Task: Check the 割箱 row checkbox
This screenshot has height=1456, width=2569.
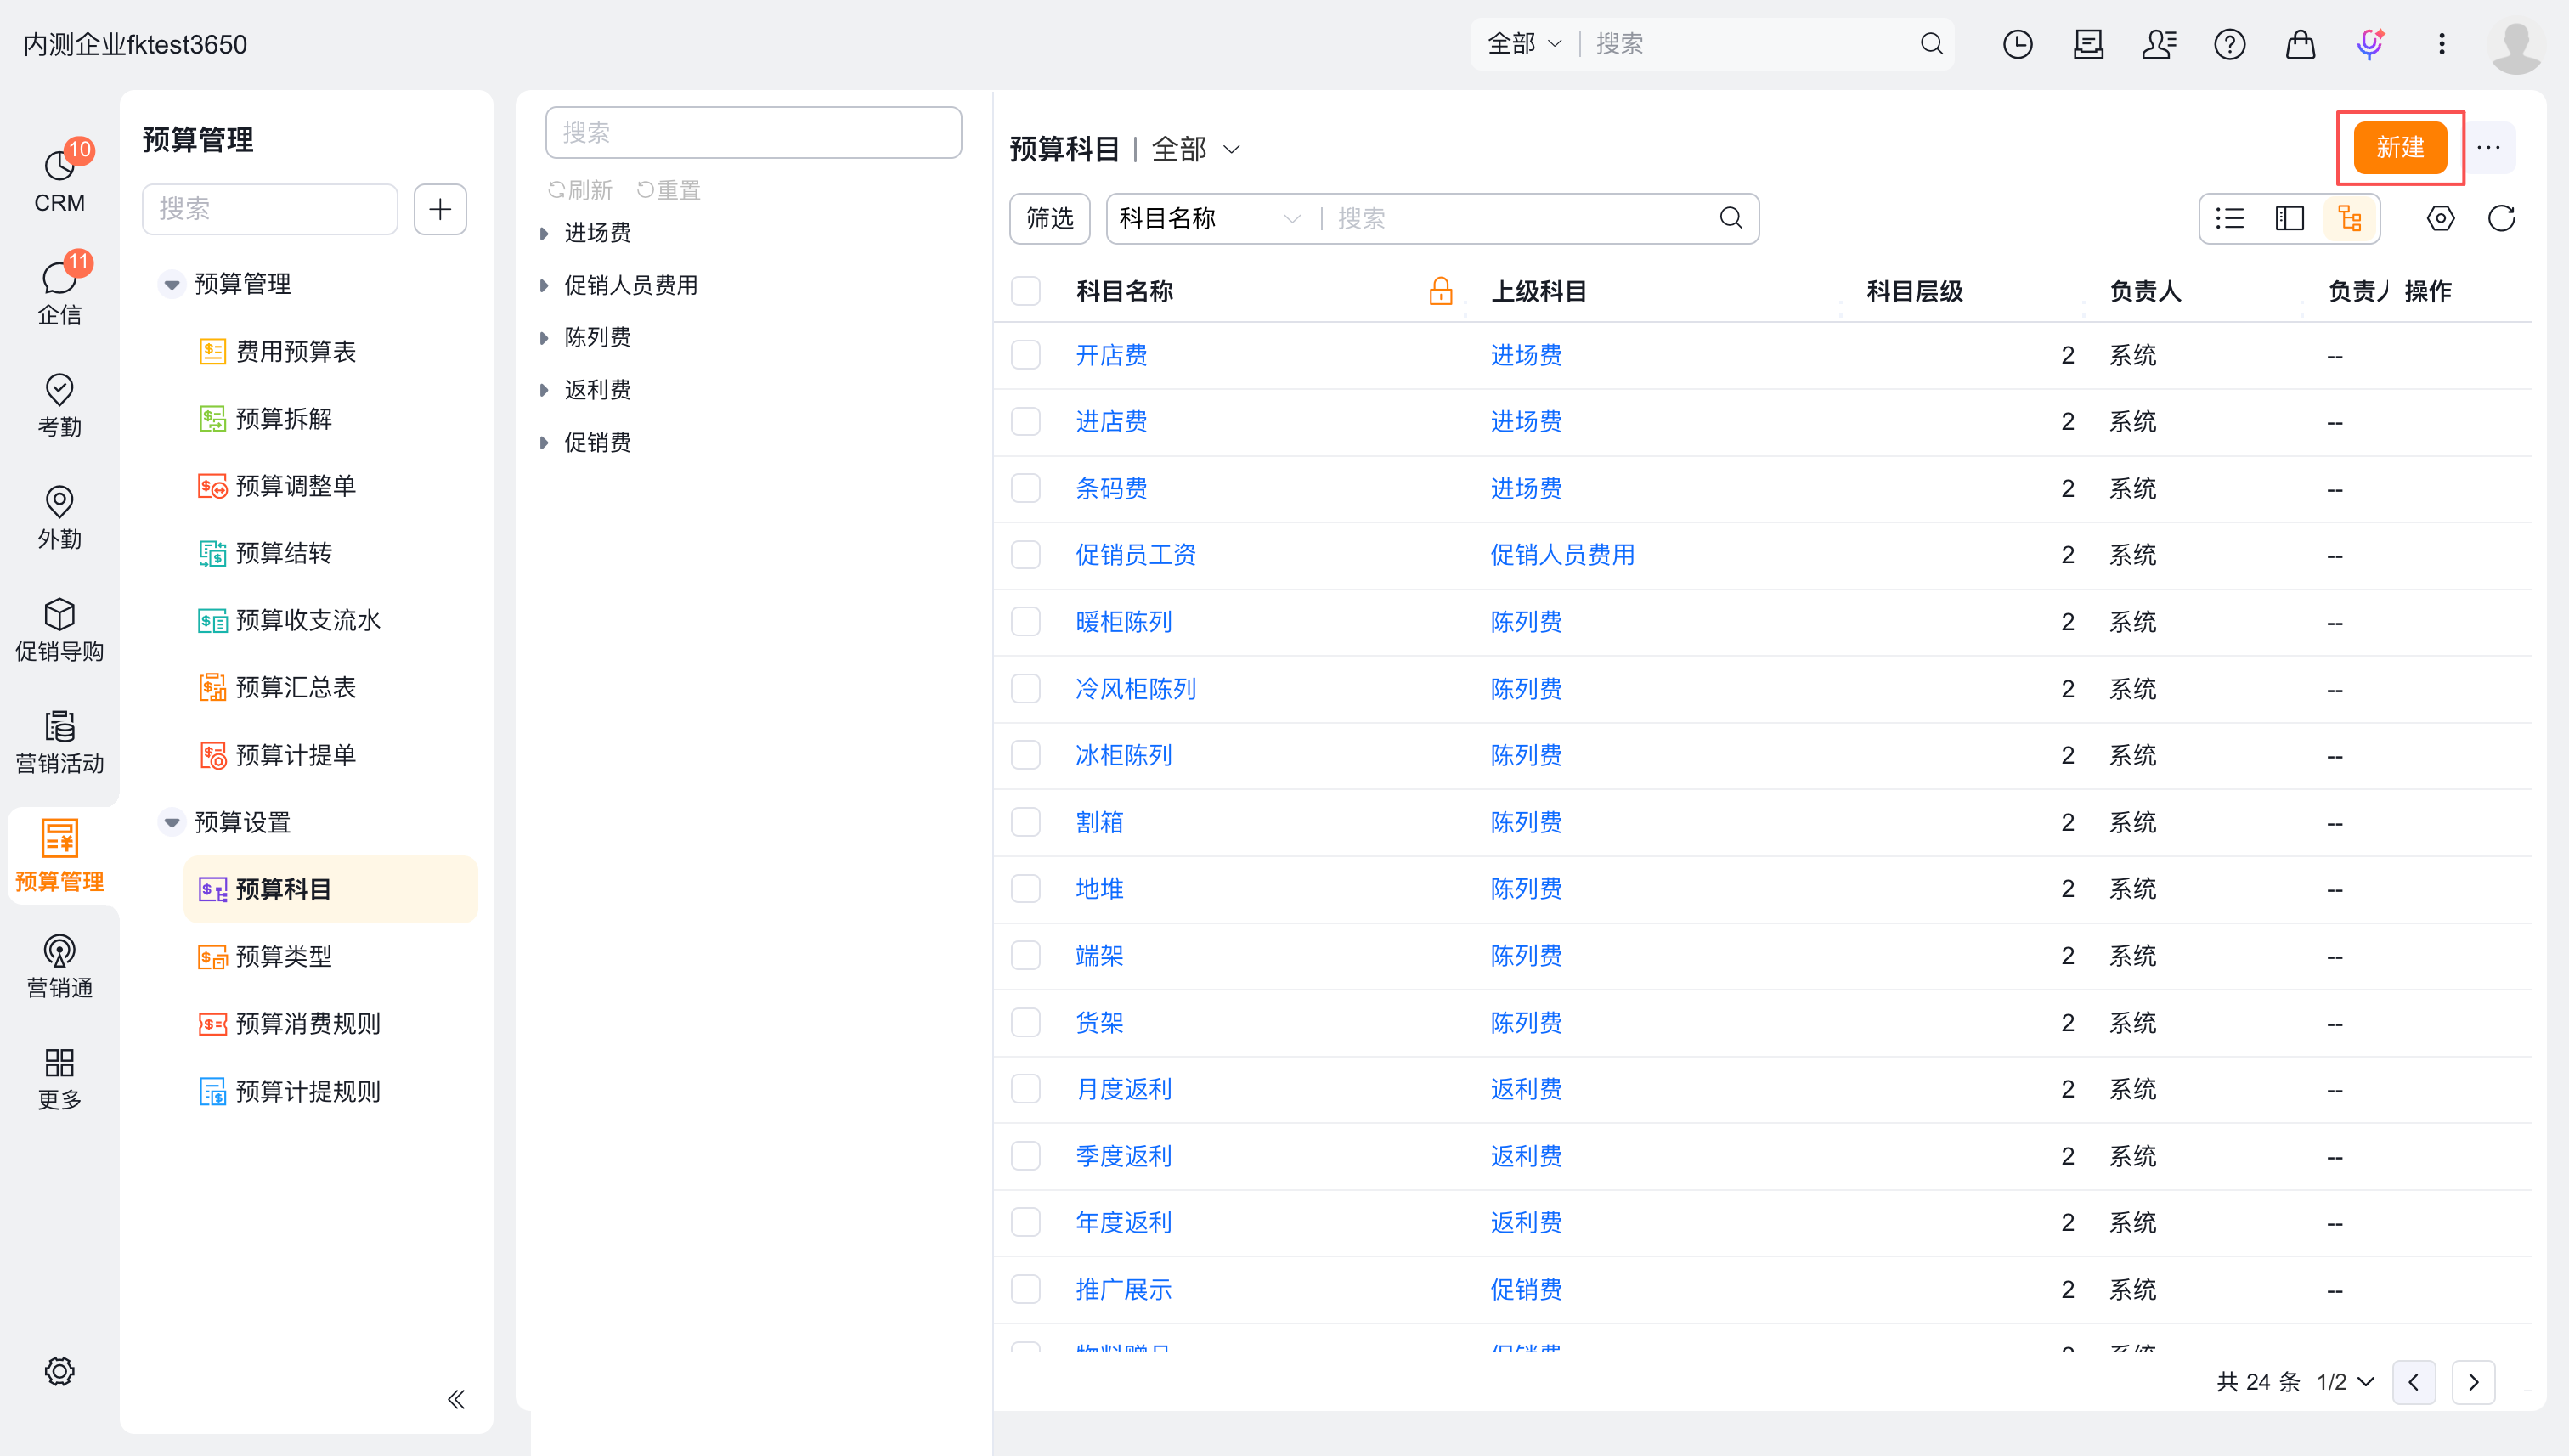Action: (1025, 822)
